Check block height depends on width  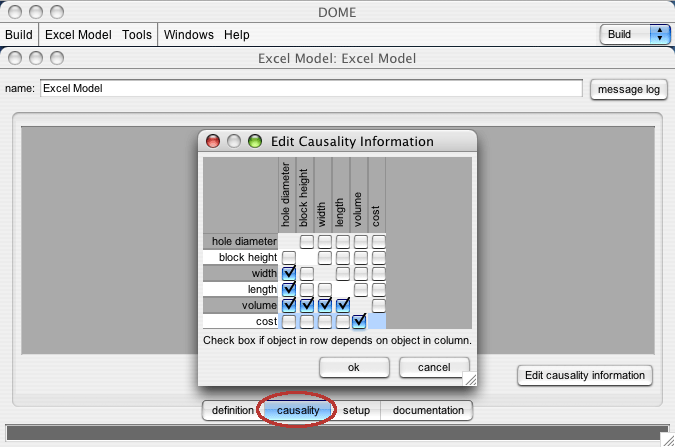click(x=325, y=258)
